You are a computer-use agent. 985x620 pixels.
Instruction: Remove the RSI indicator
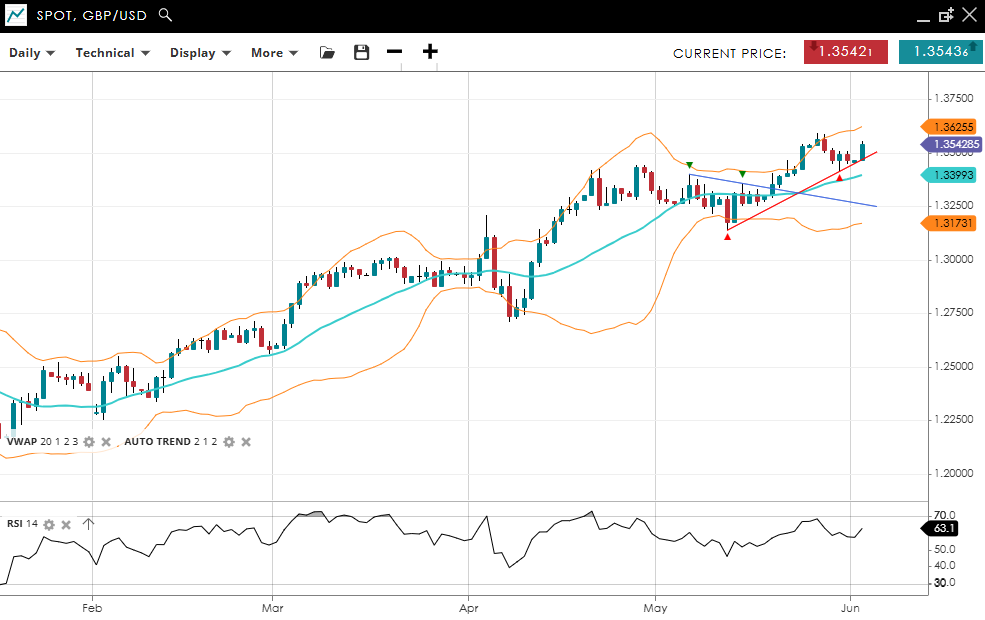coord(66,524)
